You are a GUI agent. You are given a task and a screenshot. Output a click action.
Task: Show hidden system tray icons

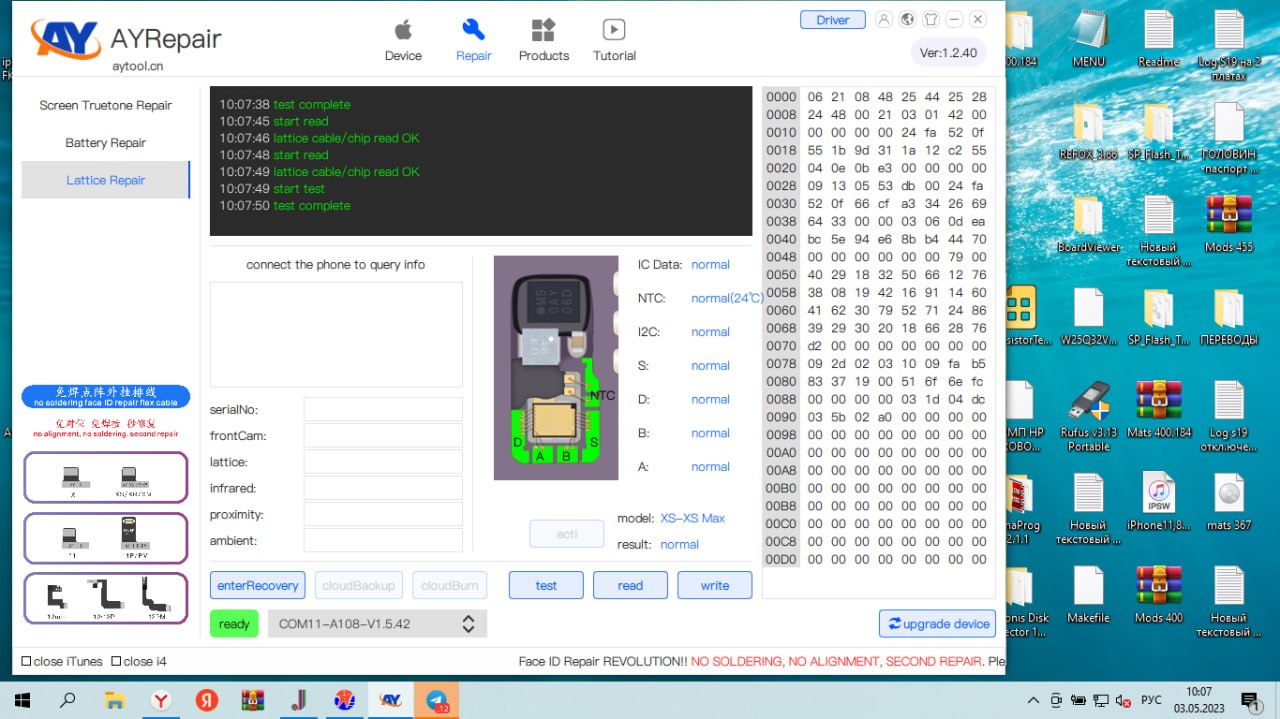tap(1033, 700)
